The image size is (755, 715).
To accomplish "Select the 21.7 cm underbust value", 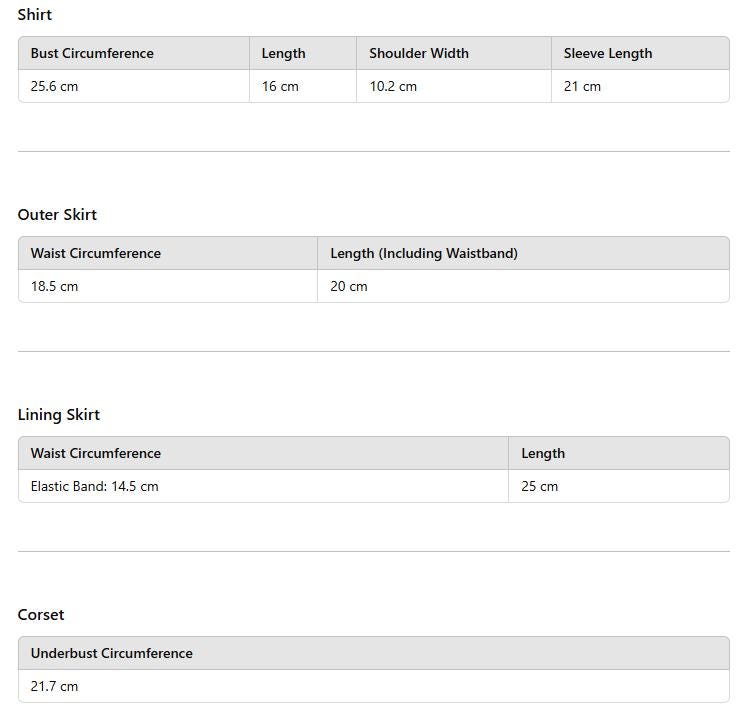I will 54,687.
